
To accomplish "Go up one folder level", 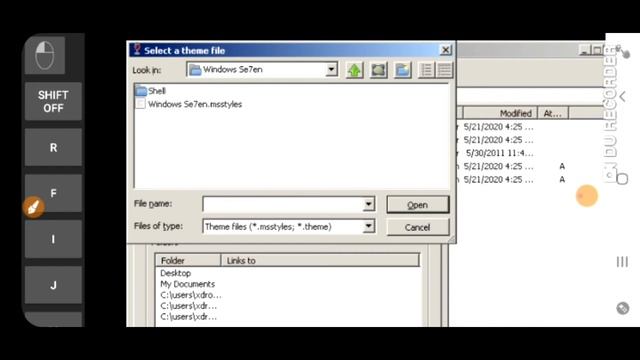I will [x=354, y=70].
